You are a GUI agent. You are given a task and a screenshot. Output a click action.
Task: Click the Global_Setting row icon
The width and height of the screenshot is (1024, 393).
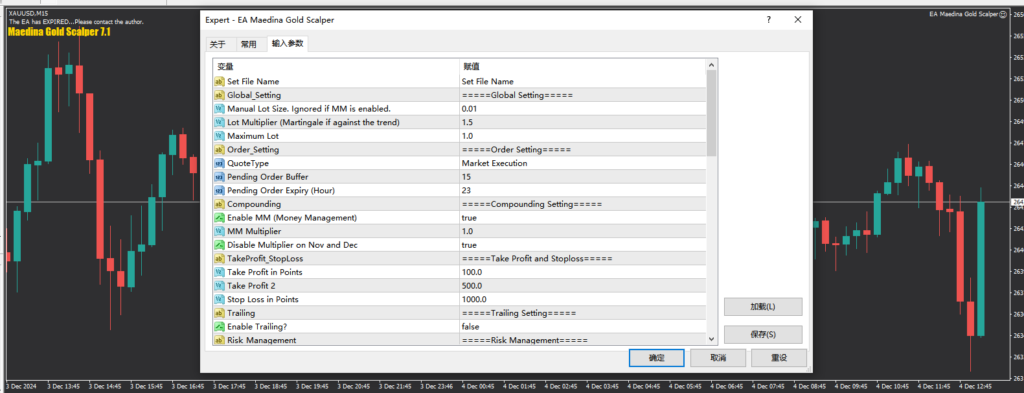click(219, 95)
